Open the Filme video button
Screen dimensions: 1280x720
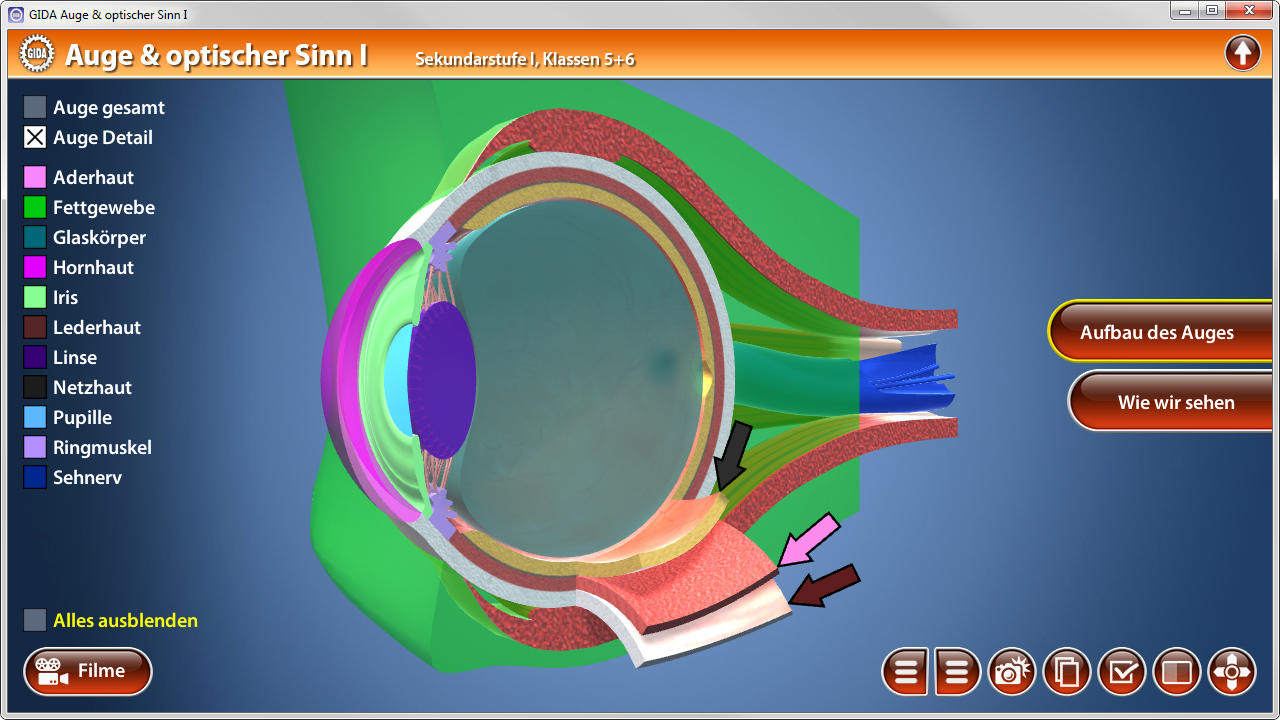pyautogui.click(x=88, y=671)
